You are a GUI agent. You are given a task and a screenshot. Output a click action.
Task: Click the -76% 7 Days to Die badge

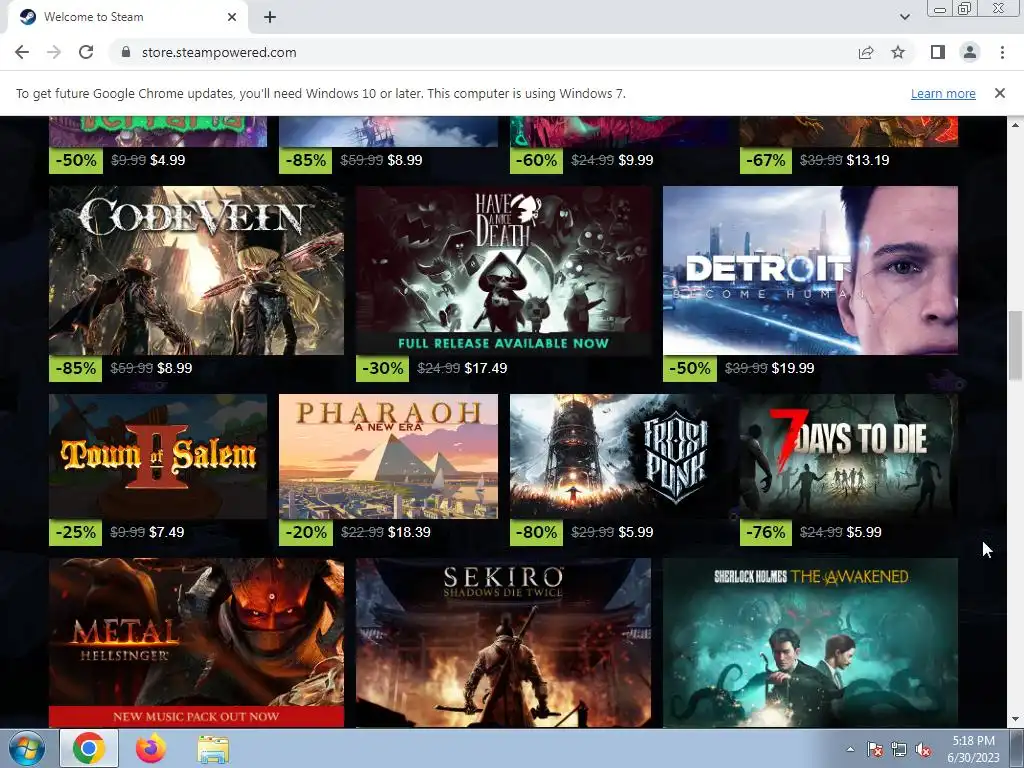[766, 532]
